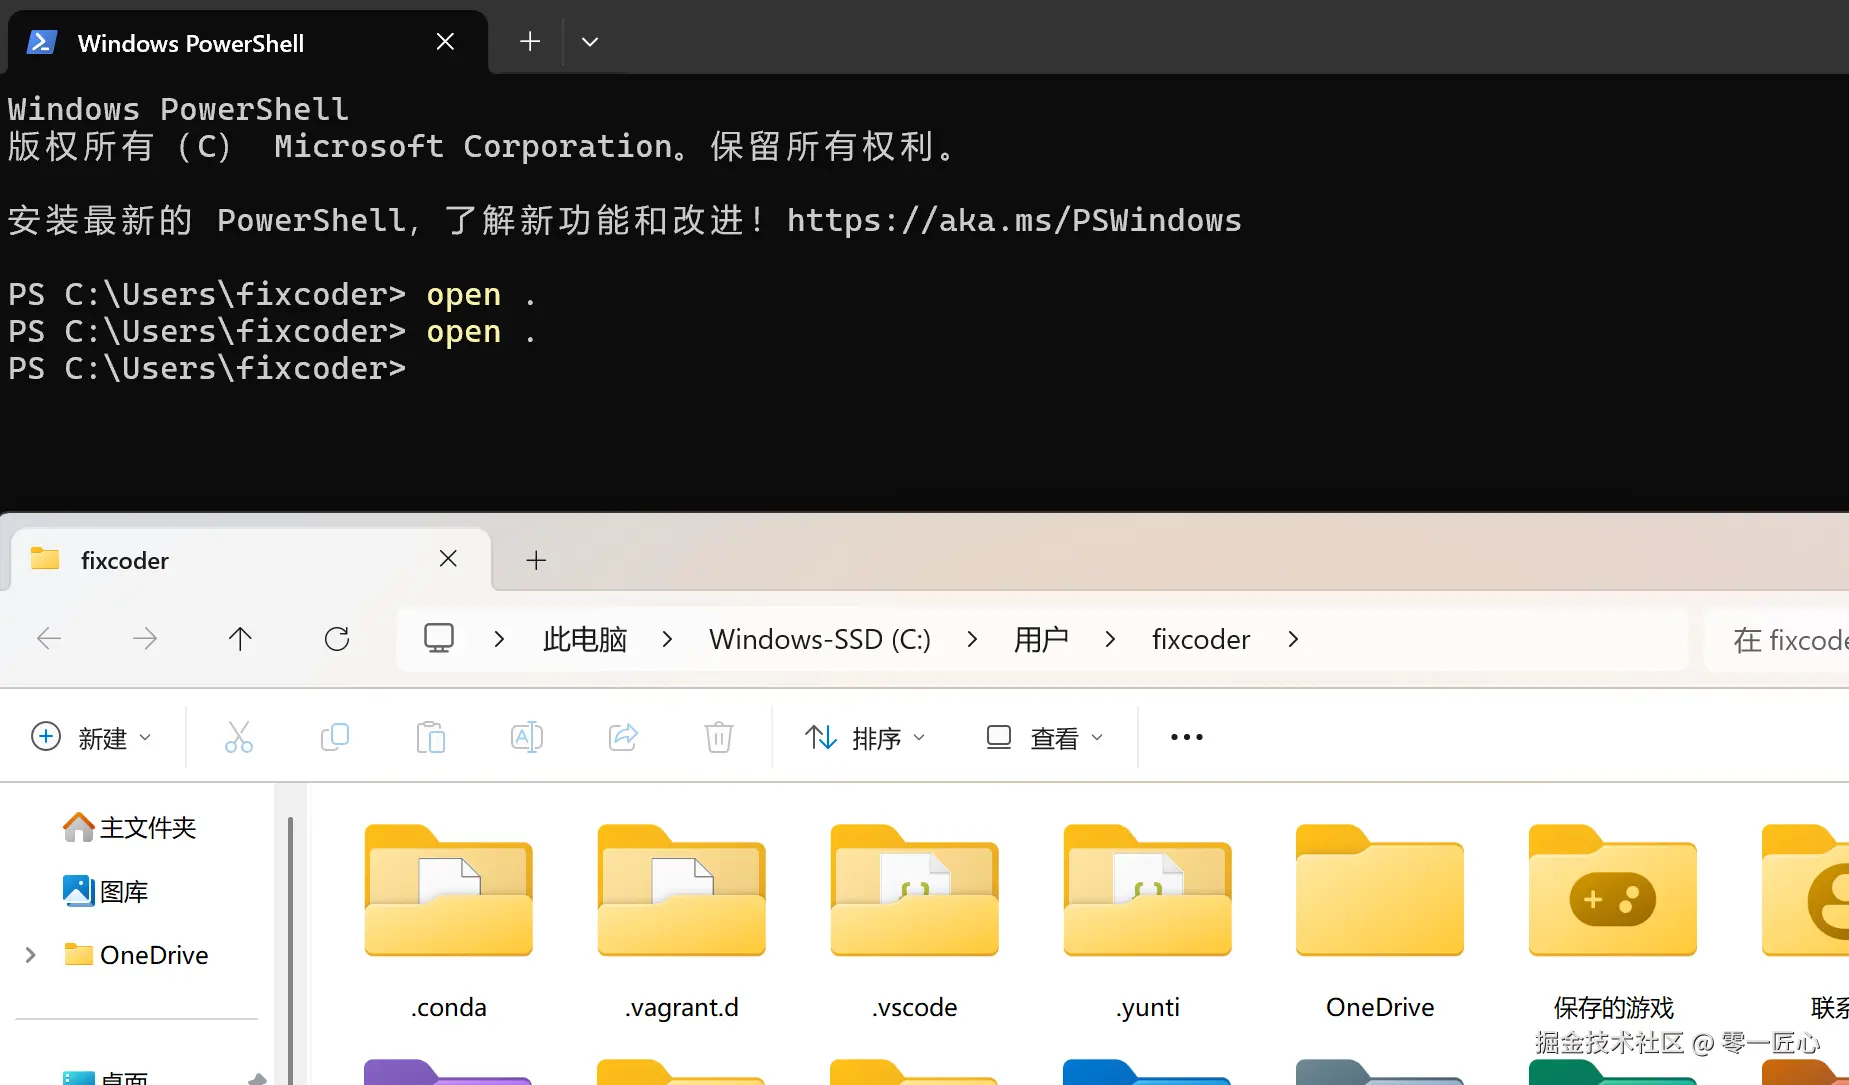Click the PowerShell icon in terminal tab
This screenshot has width=1849, height=1085.
(x=41, y=42)
